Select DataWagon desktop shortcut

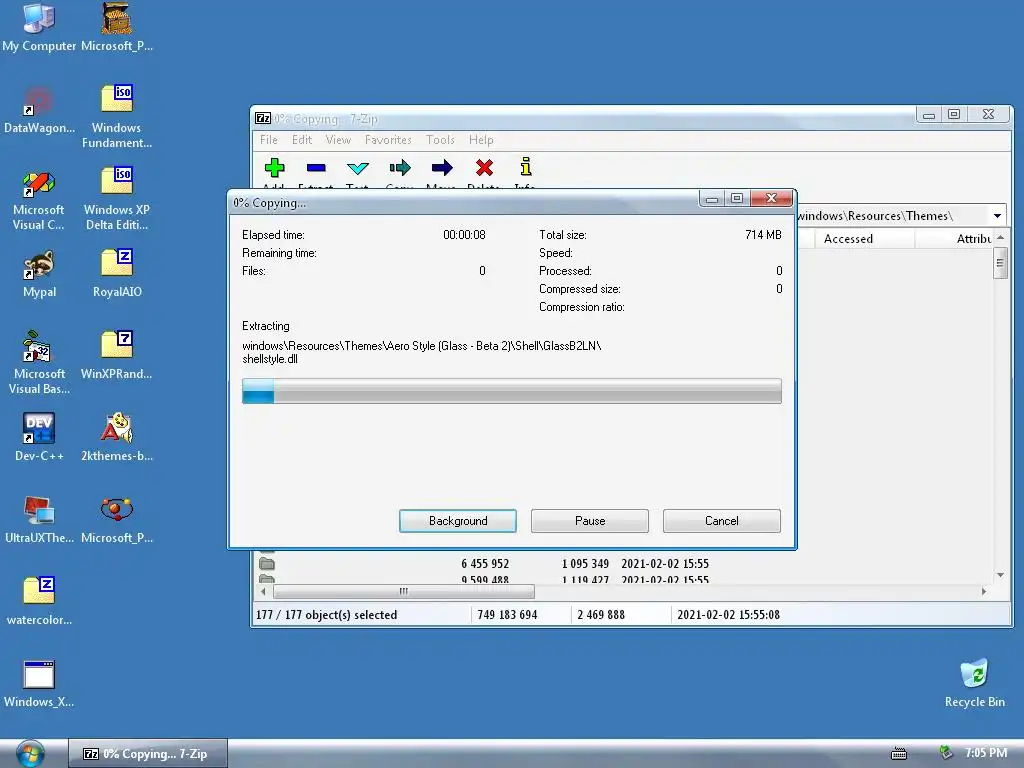click(x=39, y=108)
